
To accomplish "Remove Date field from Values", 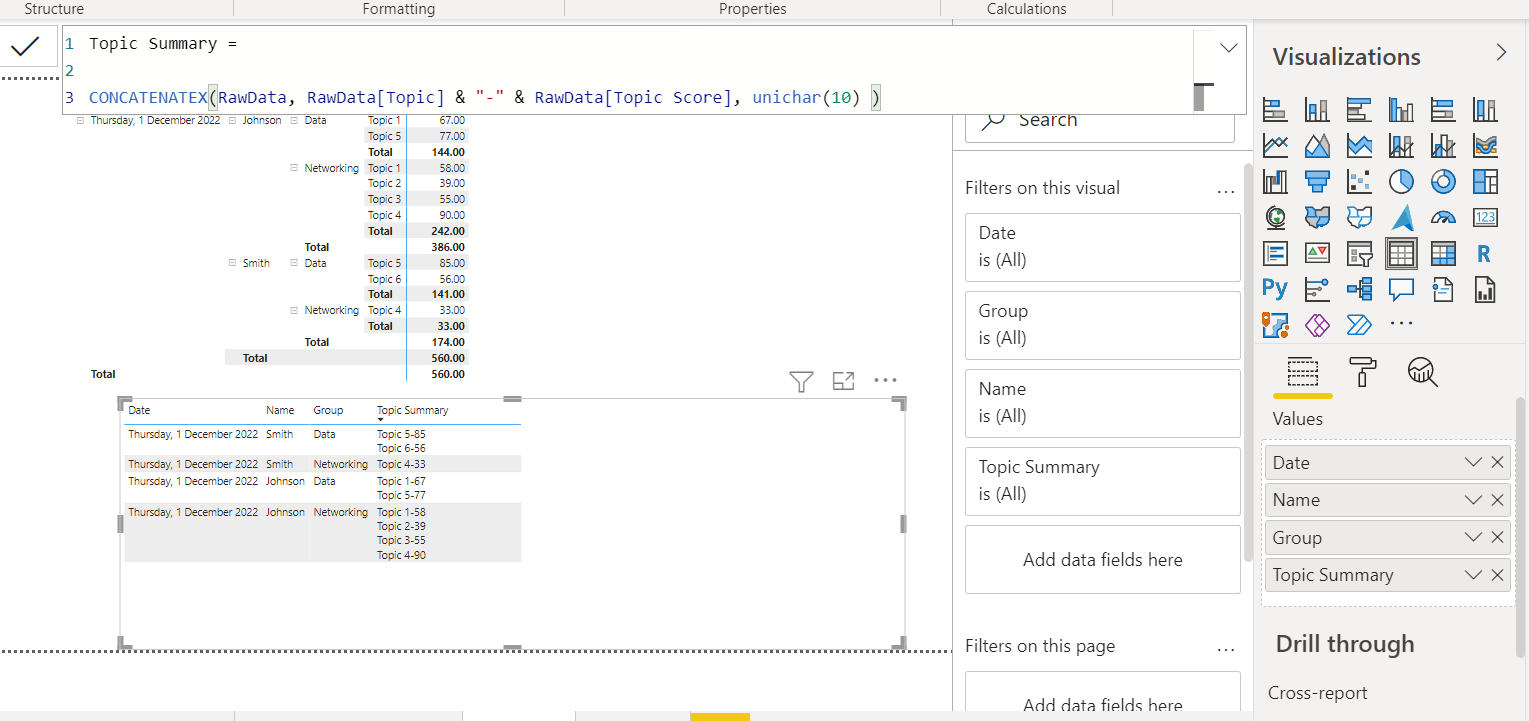I will (1497, 462).
